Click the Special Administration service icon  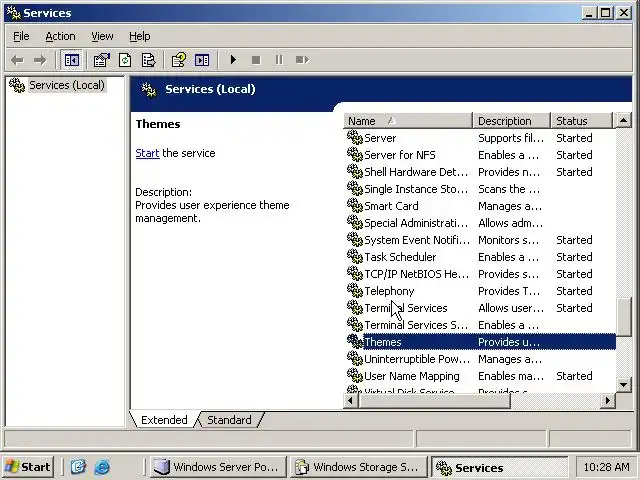(x=355, y=223)
